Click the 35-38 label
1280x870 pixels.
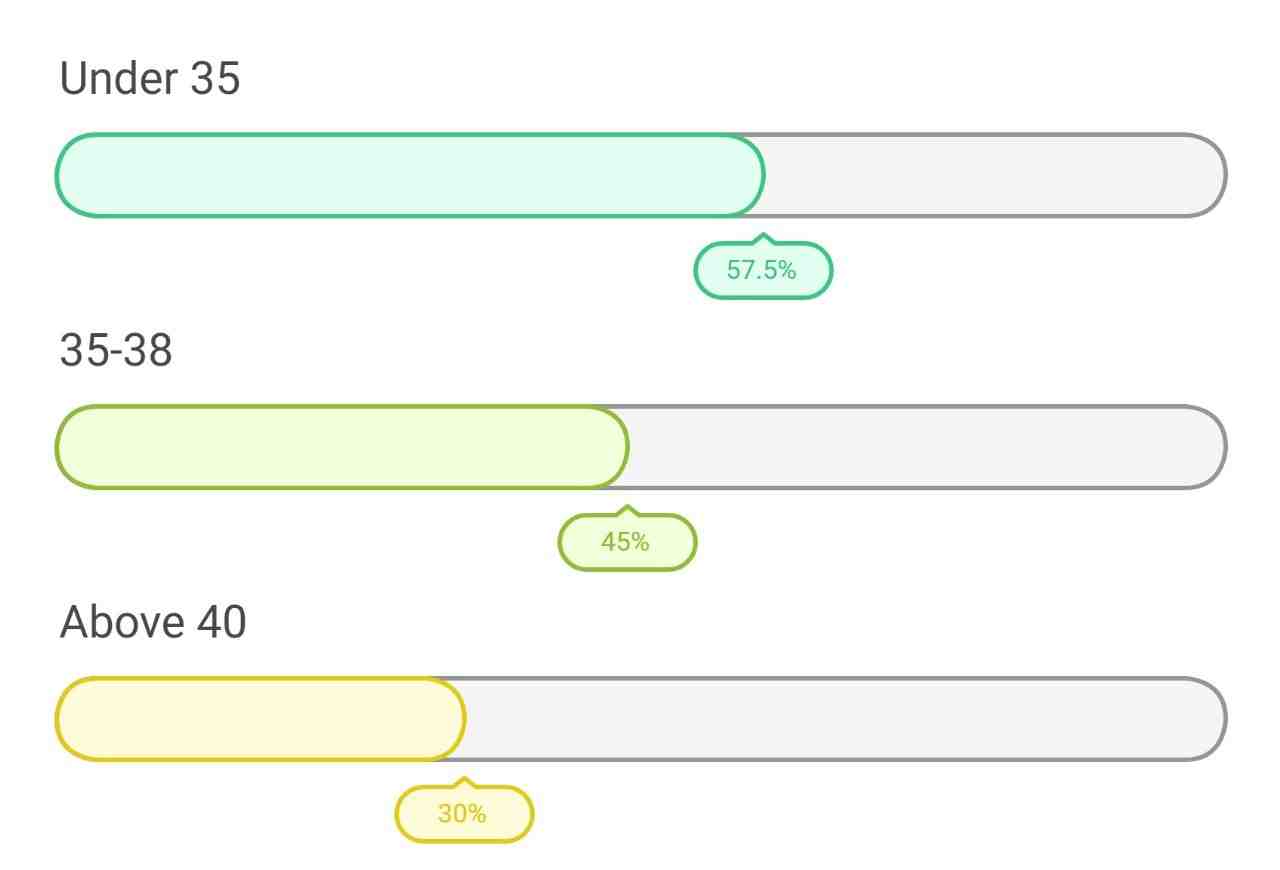click(x=116, y=350)
